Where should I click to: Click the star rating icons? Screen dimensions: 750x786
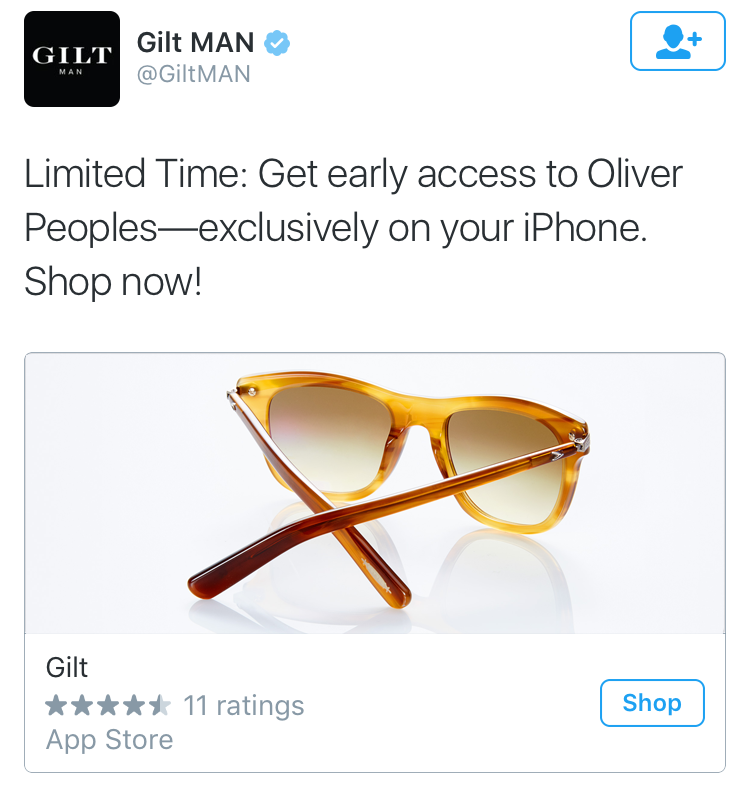point(108,705)
